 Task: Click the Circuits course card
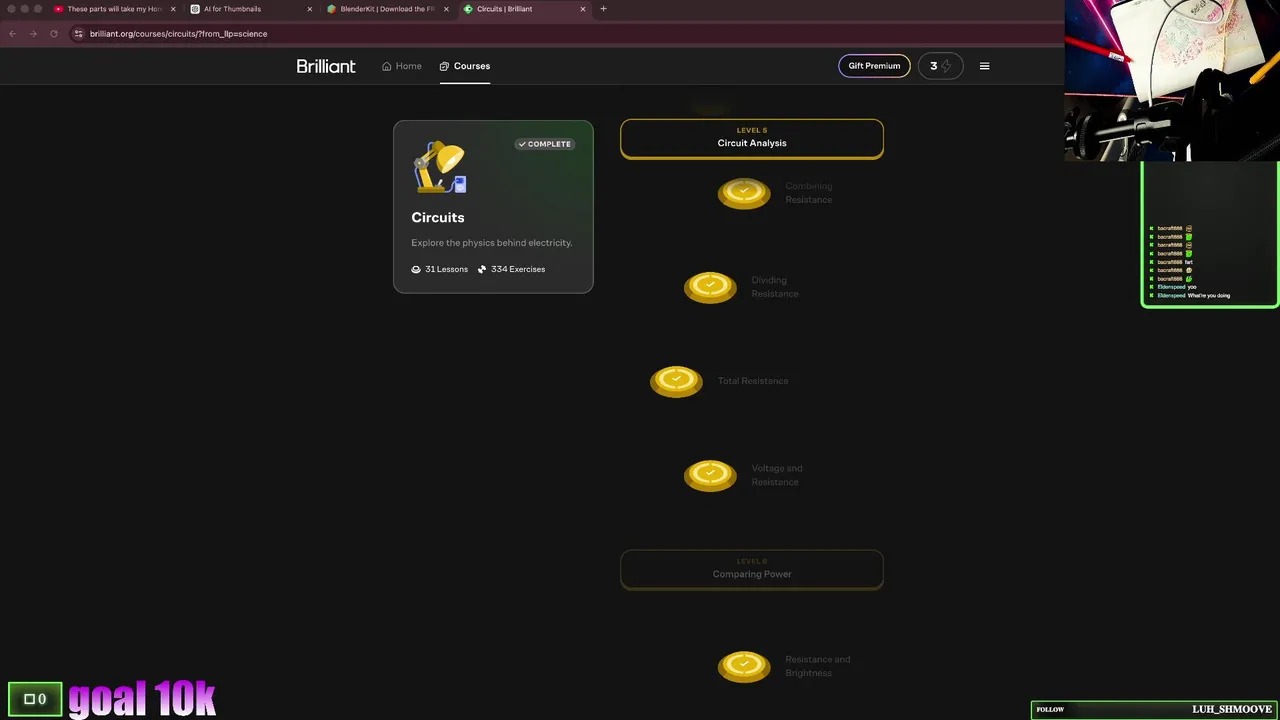(x=493, y=207)
